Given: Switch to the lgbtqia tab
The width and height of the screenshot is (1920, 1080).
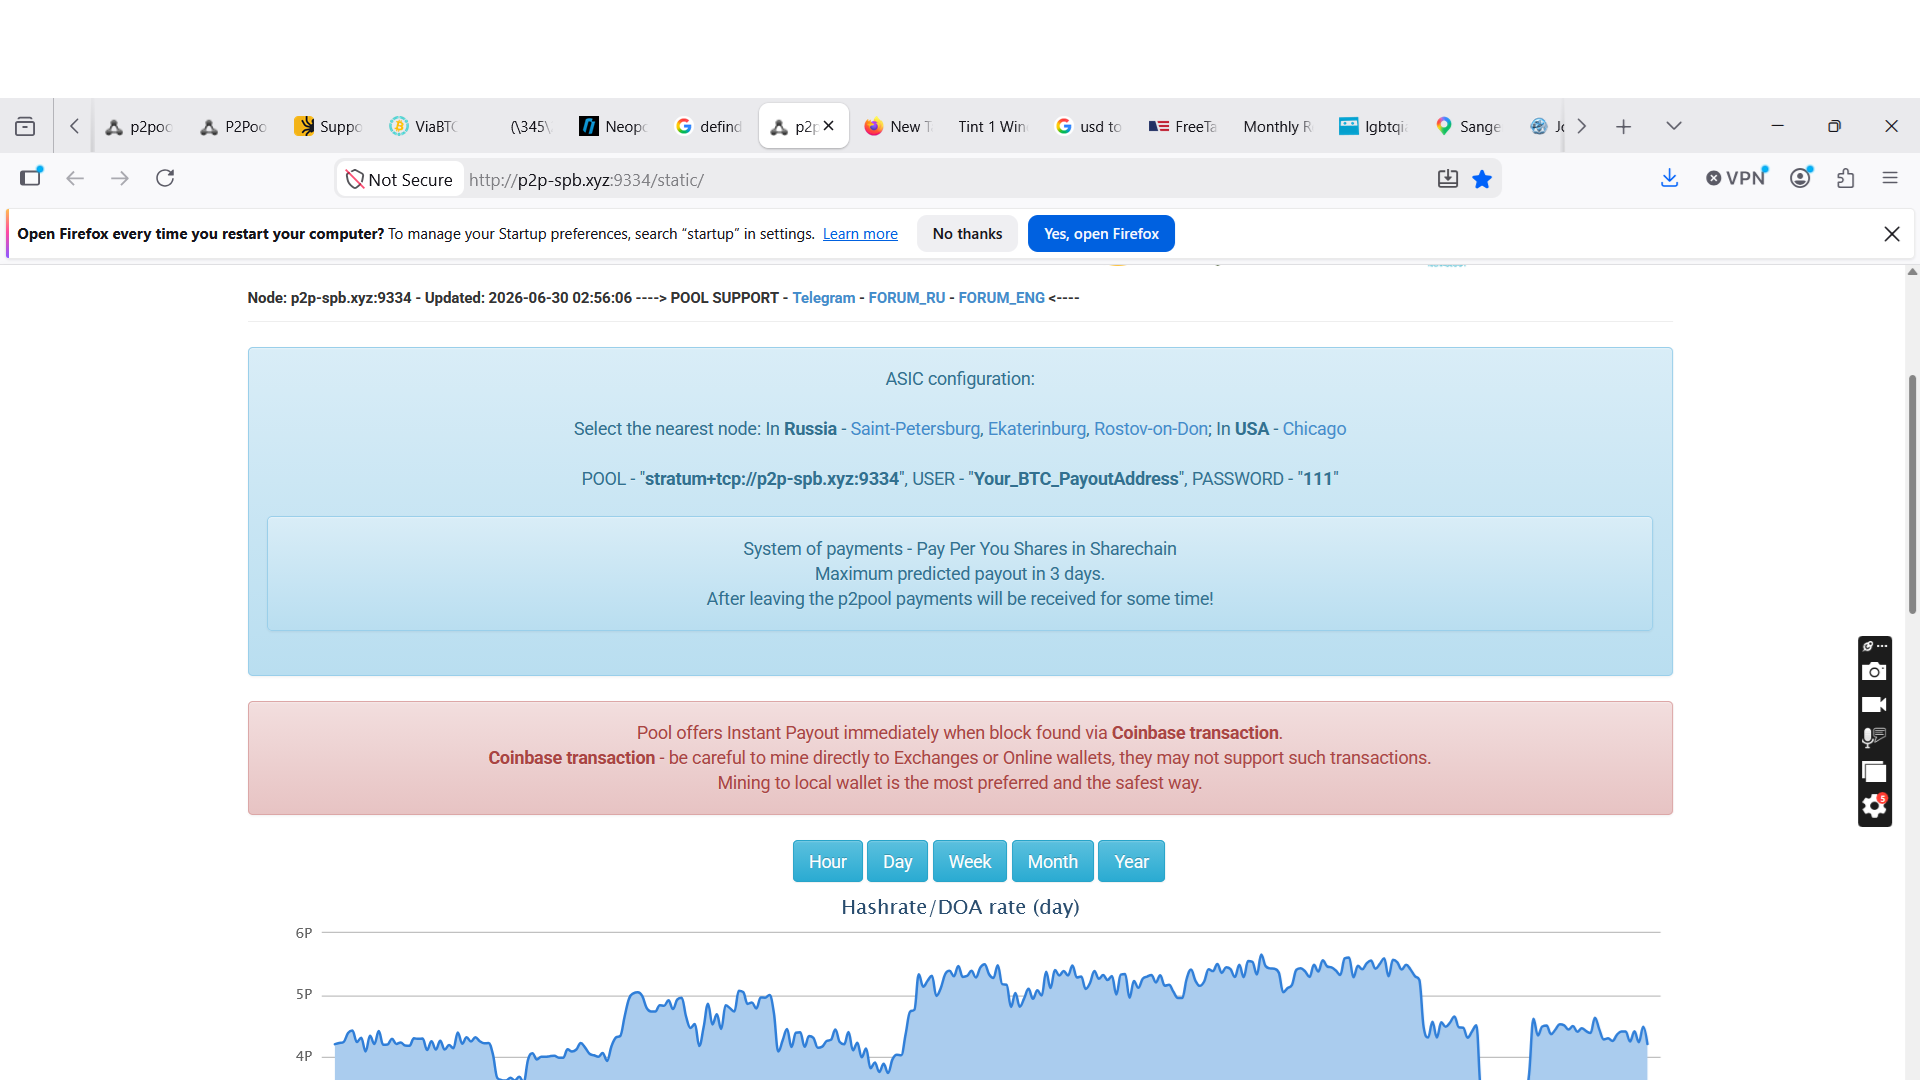Looking at the screenshot, I should point(1373,126).
